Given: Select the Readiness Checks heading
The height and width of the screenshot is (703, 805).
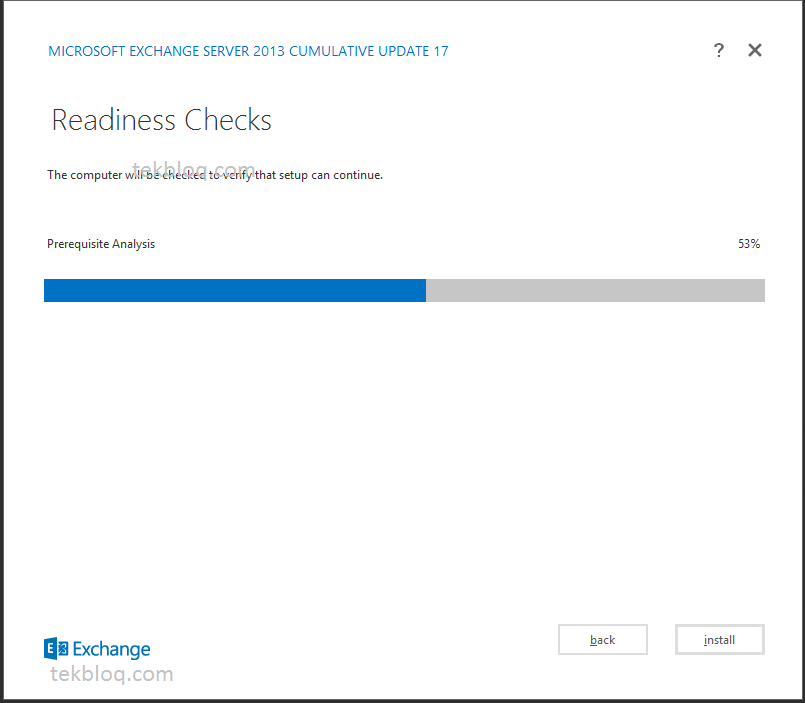Looking at the screenshot, I should [161, 120].
